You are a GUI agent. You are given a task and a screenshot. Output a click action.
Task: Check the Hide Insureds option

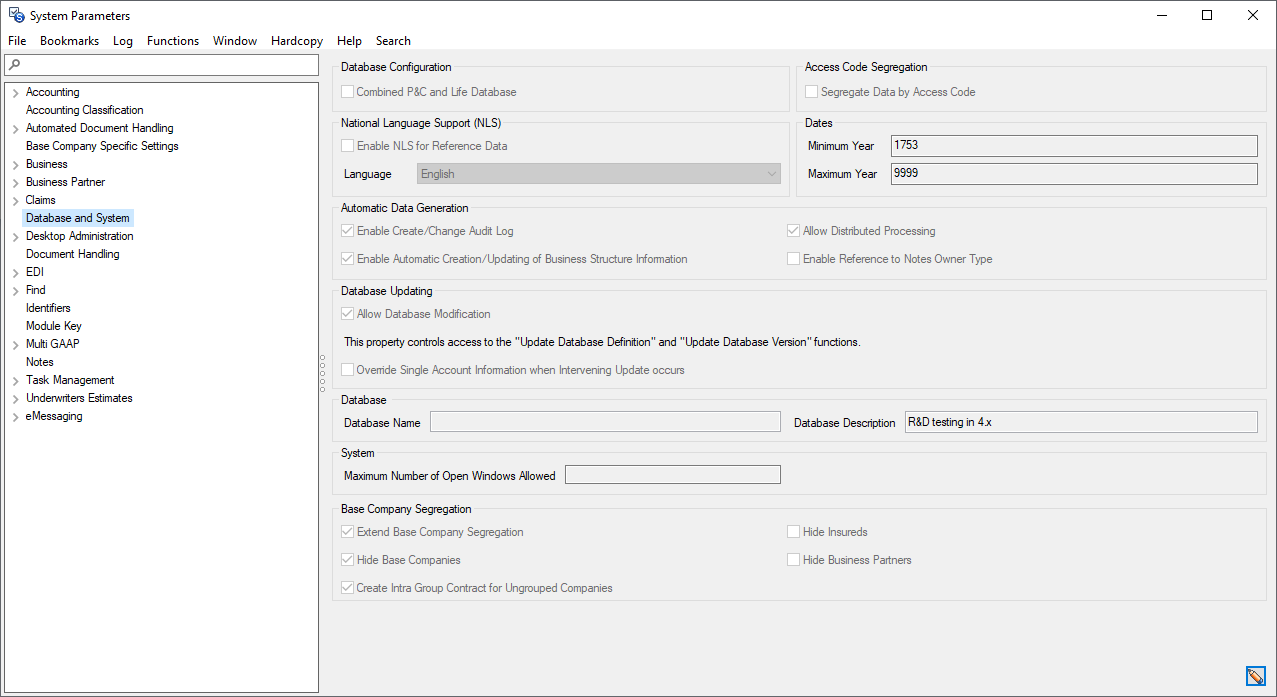pos(792,531)
